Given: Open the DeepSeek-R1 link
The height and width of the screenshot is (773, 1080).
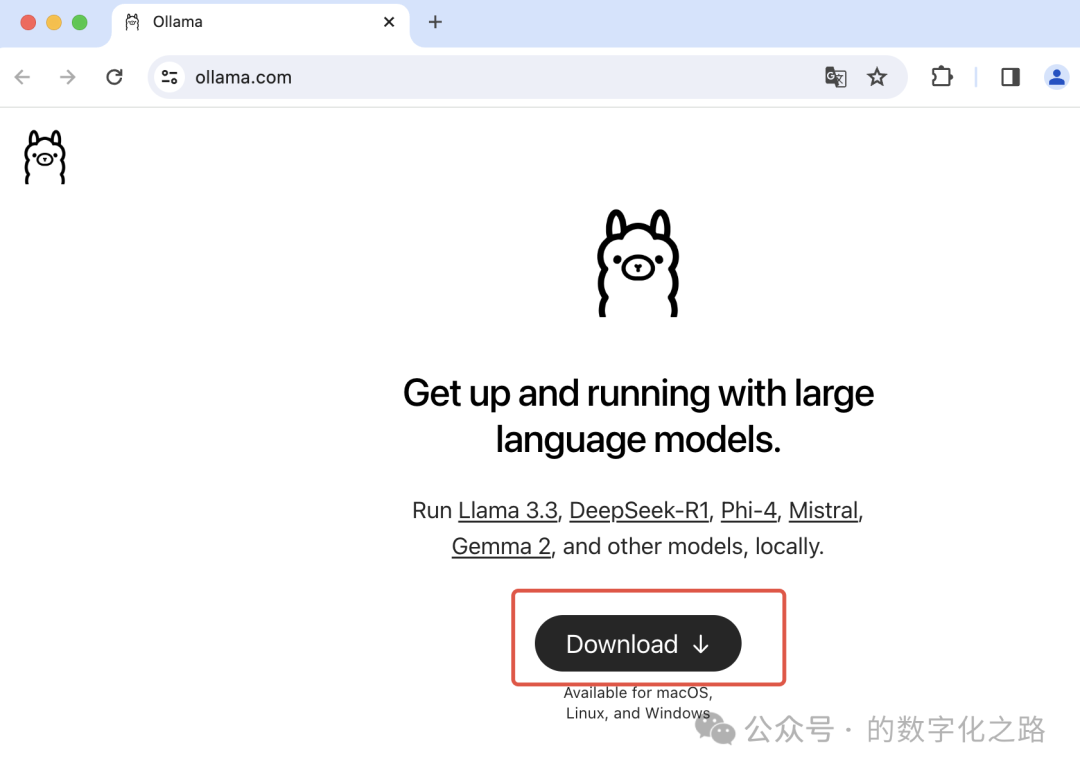Looking at the screenshot, I should coord(639,510).
